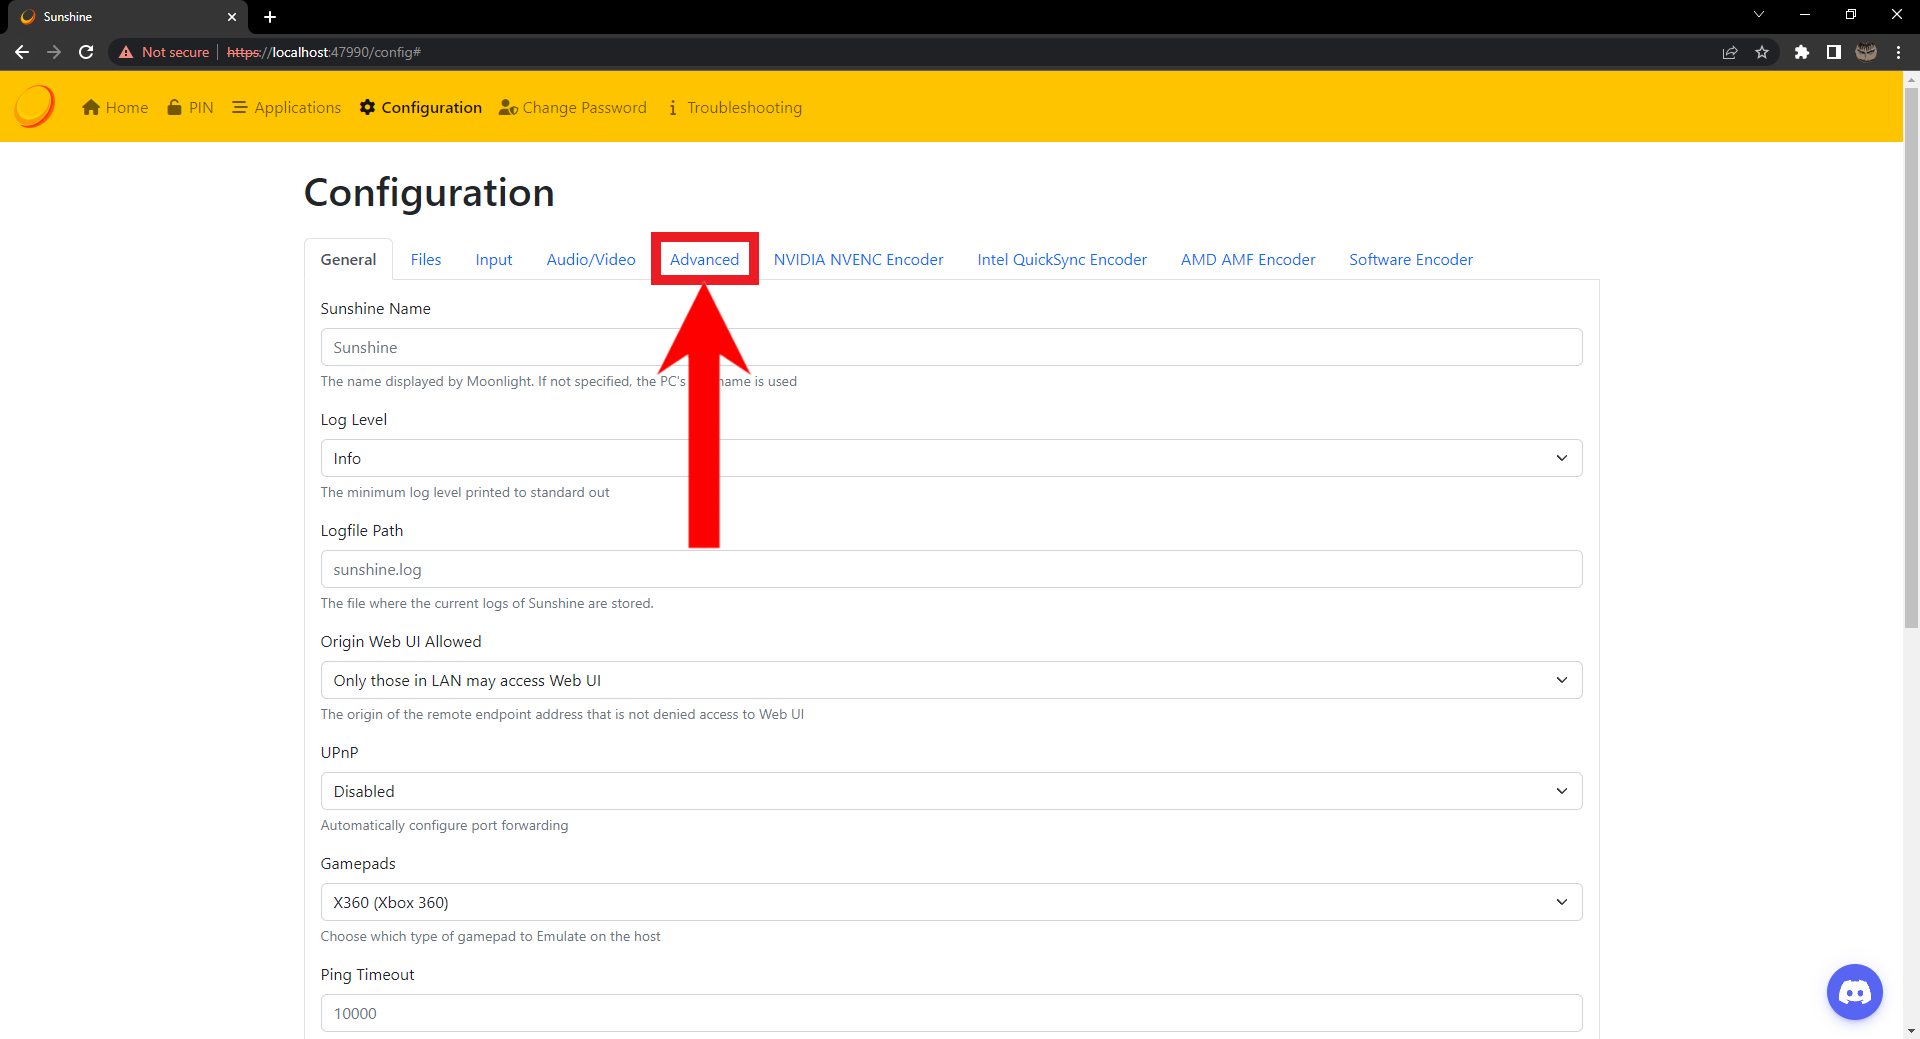Open the Discord chat widget

tap(1854, 992)
